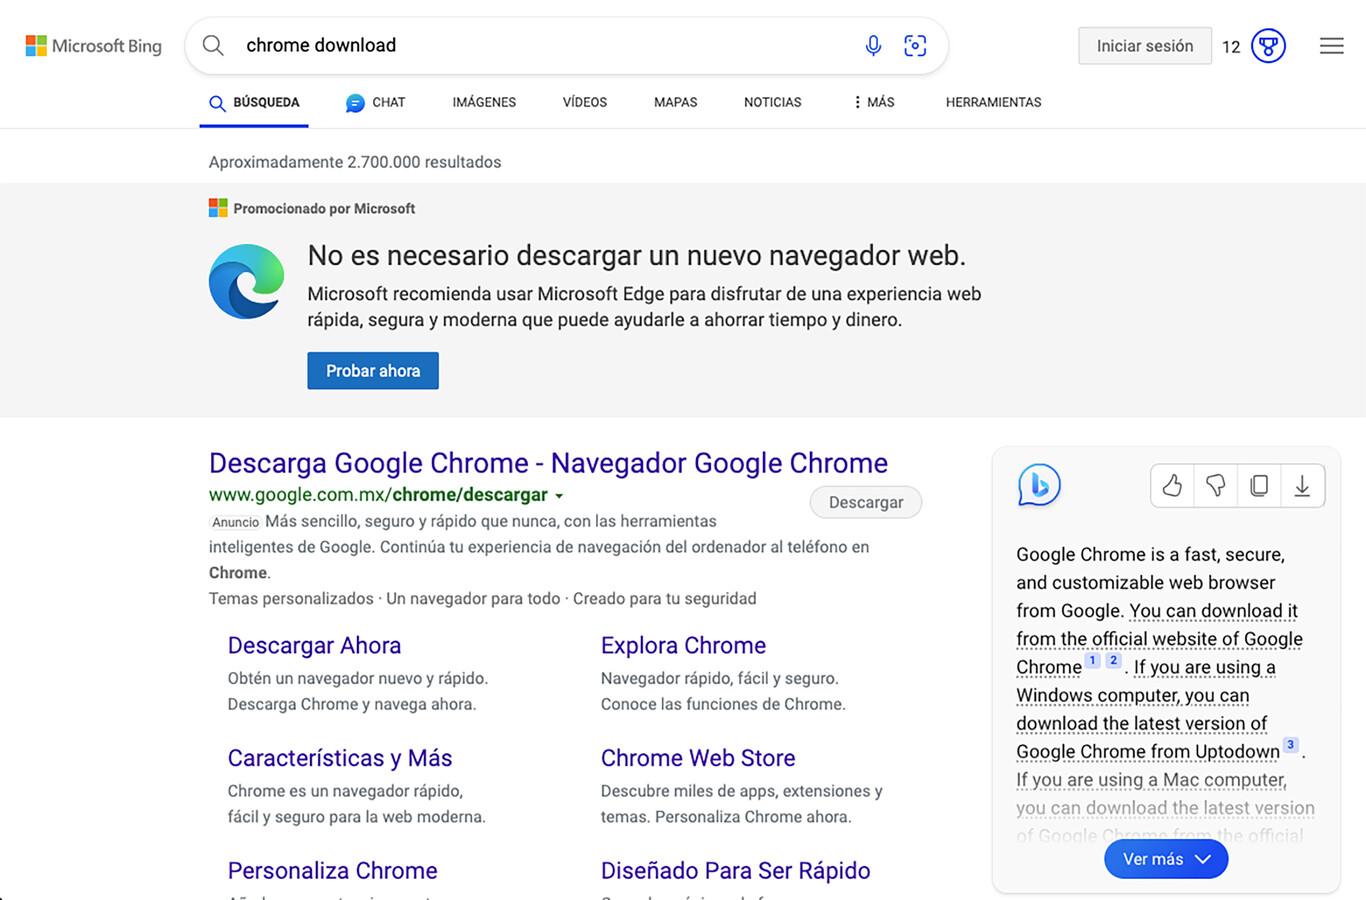Screen dimensions: 1366x900
Task: Open visual search with the camera icon
Action: (915, 45)
